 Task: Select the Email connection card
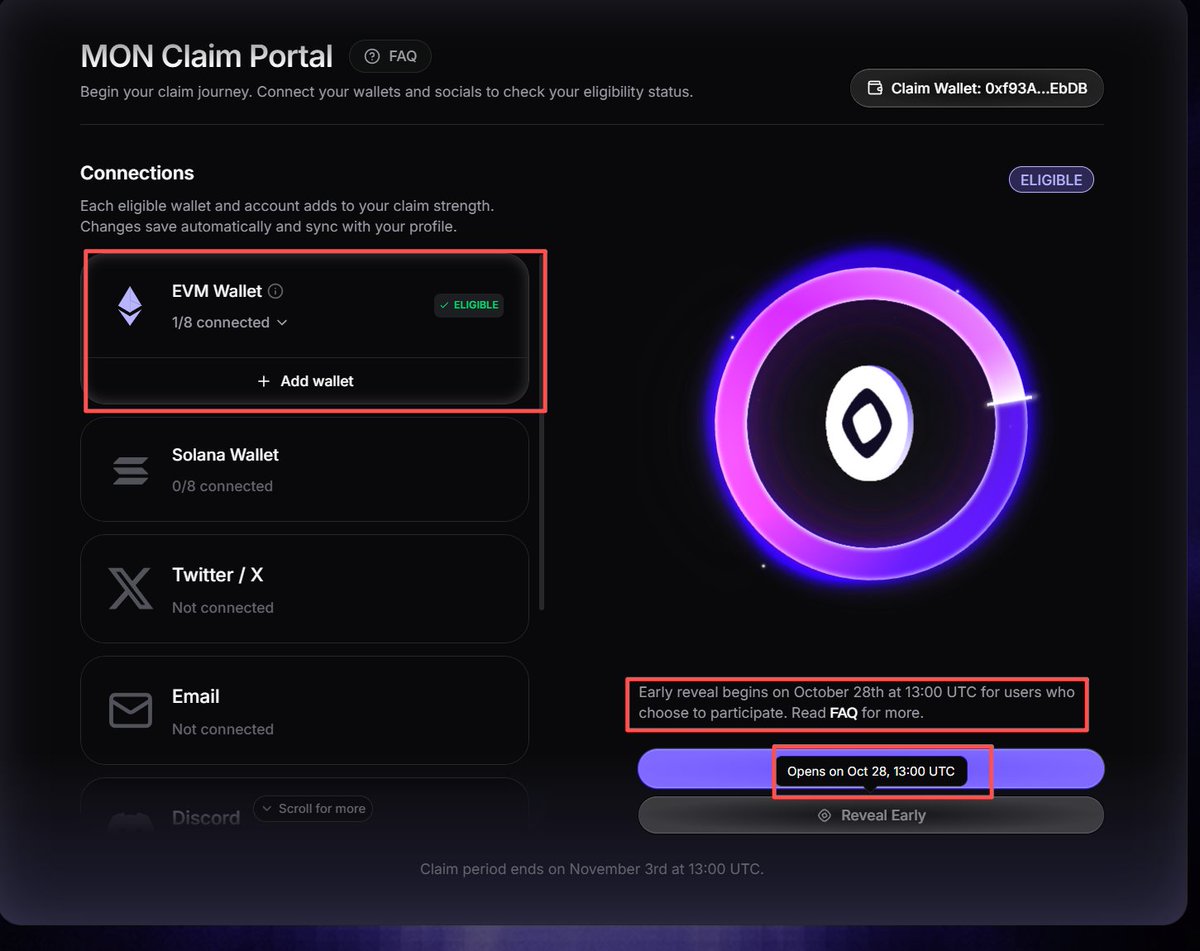[x=304, y=711]
